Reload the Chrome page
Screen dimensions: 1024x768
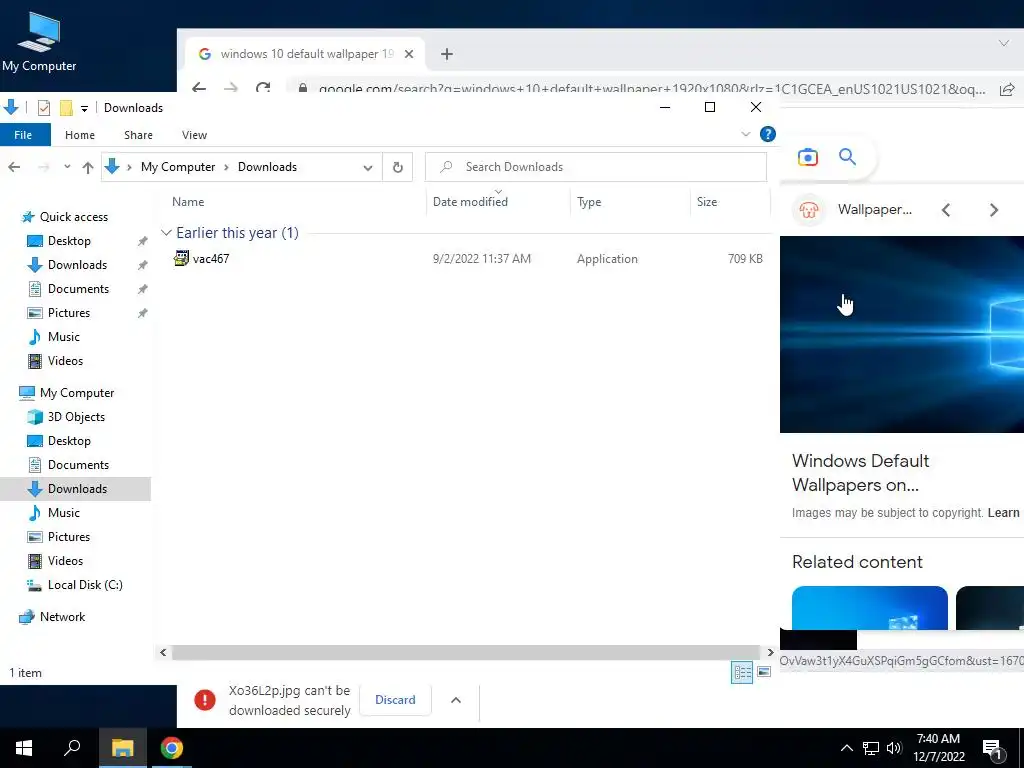[263, 88]
